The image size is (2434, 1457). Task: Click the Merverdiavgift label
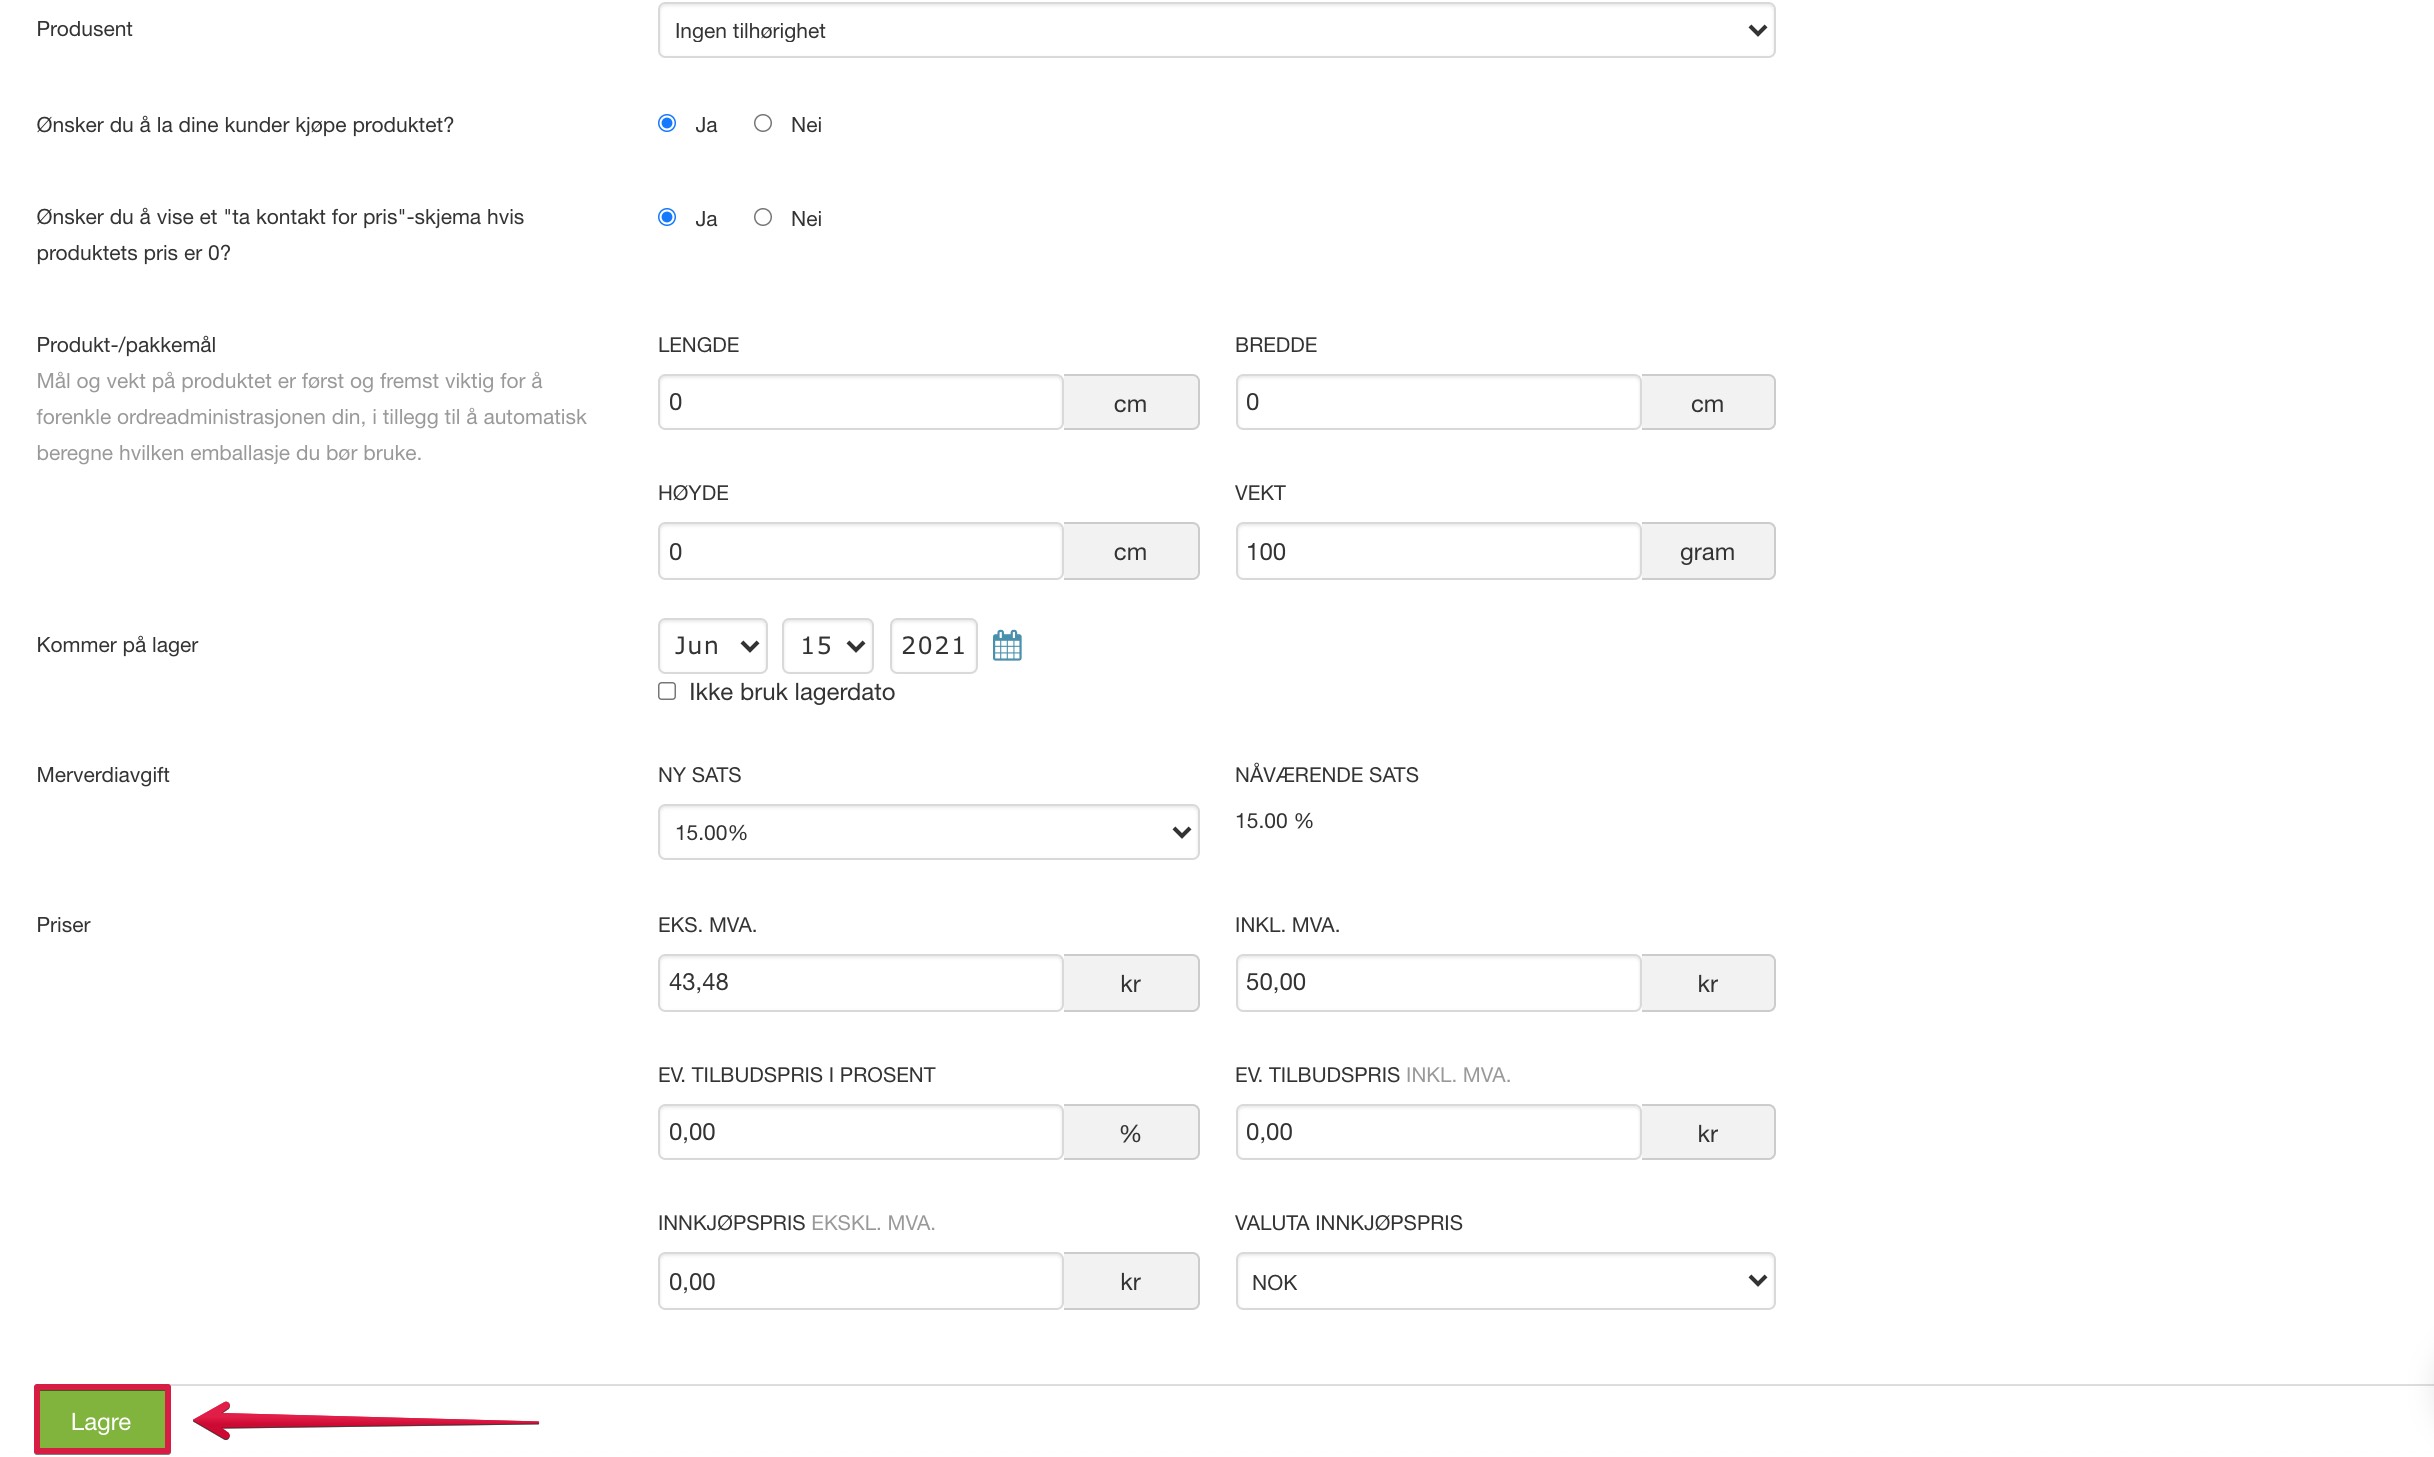click(x=103, y=775)
